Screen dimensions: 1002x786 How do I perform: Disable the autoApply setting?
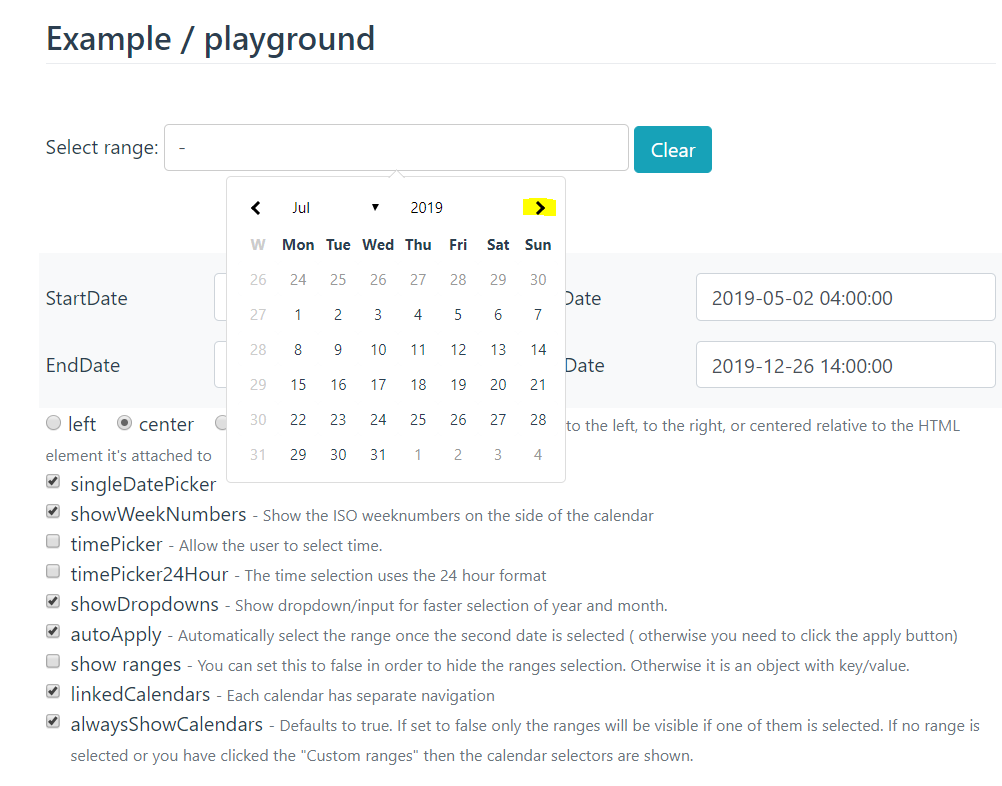pyautogui.click(x=52, y=631)
